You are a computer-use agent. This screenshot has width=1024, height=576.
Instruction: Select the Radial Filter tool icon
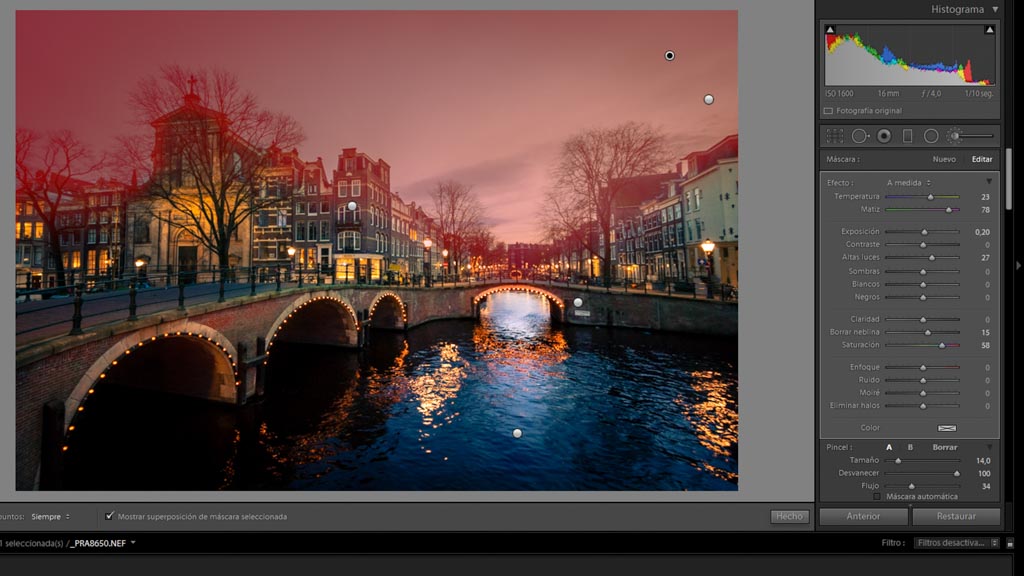coord(931,135)
